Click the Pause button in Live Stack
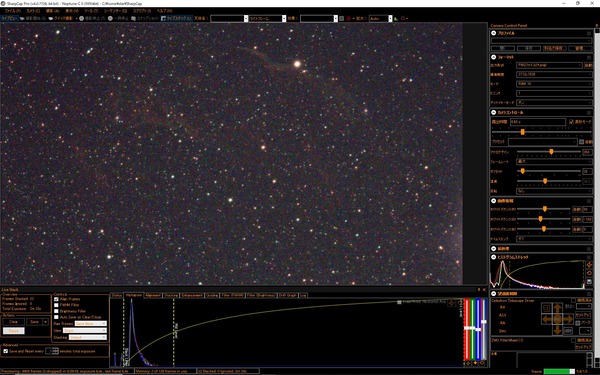The width and height of the screenshot is (600, 375). tap(13, 331)
